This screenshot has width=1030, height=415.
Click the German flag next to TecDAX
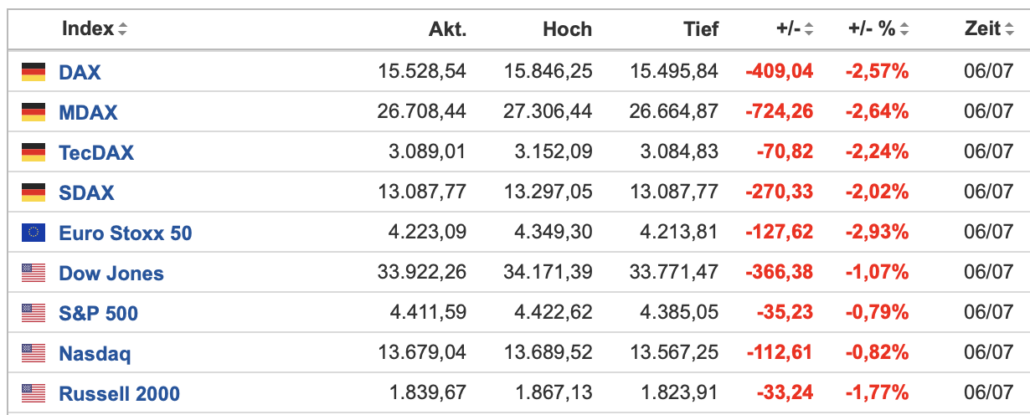[x=34, y=152]
